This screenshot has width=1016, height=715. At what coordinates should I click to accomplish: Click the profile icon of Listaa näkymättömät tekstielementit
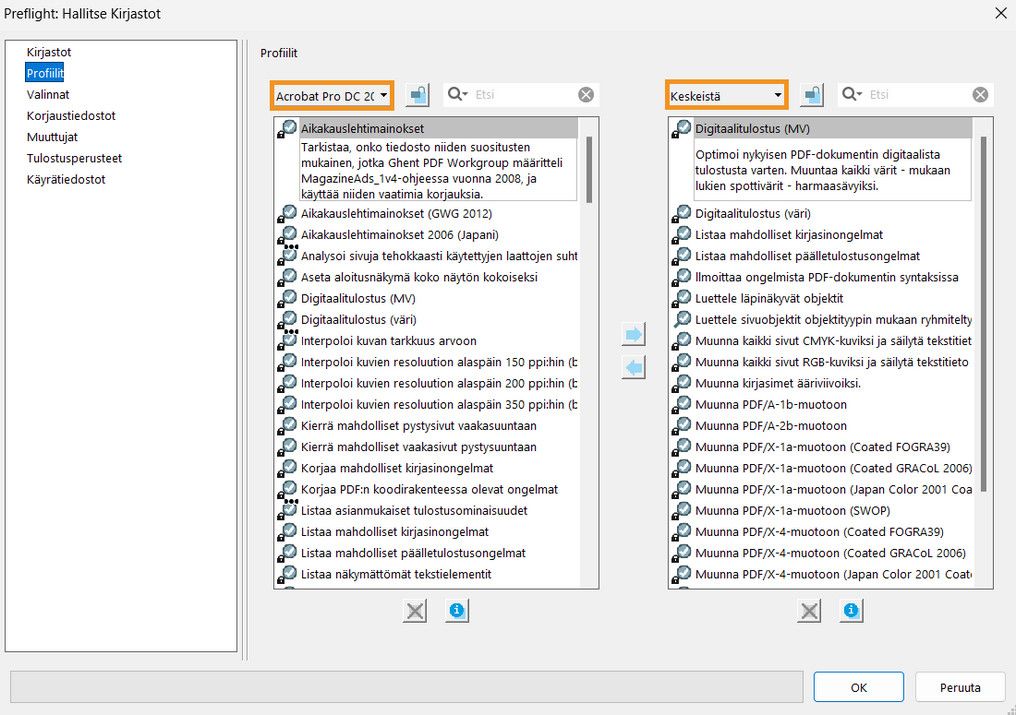pyautogui.click(x=287, y=574)
